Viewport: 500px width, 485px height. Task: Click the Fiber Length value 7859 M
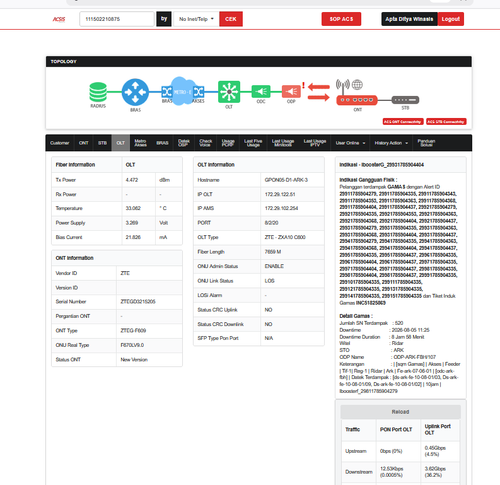tap(273, 252)
